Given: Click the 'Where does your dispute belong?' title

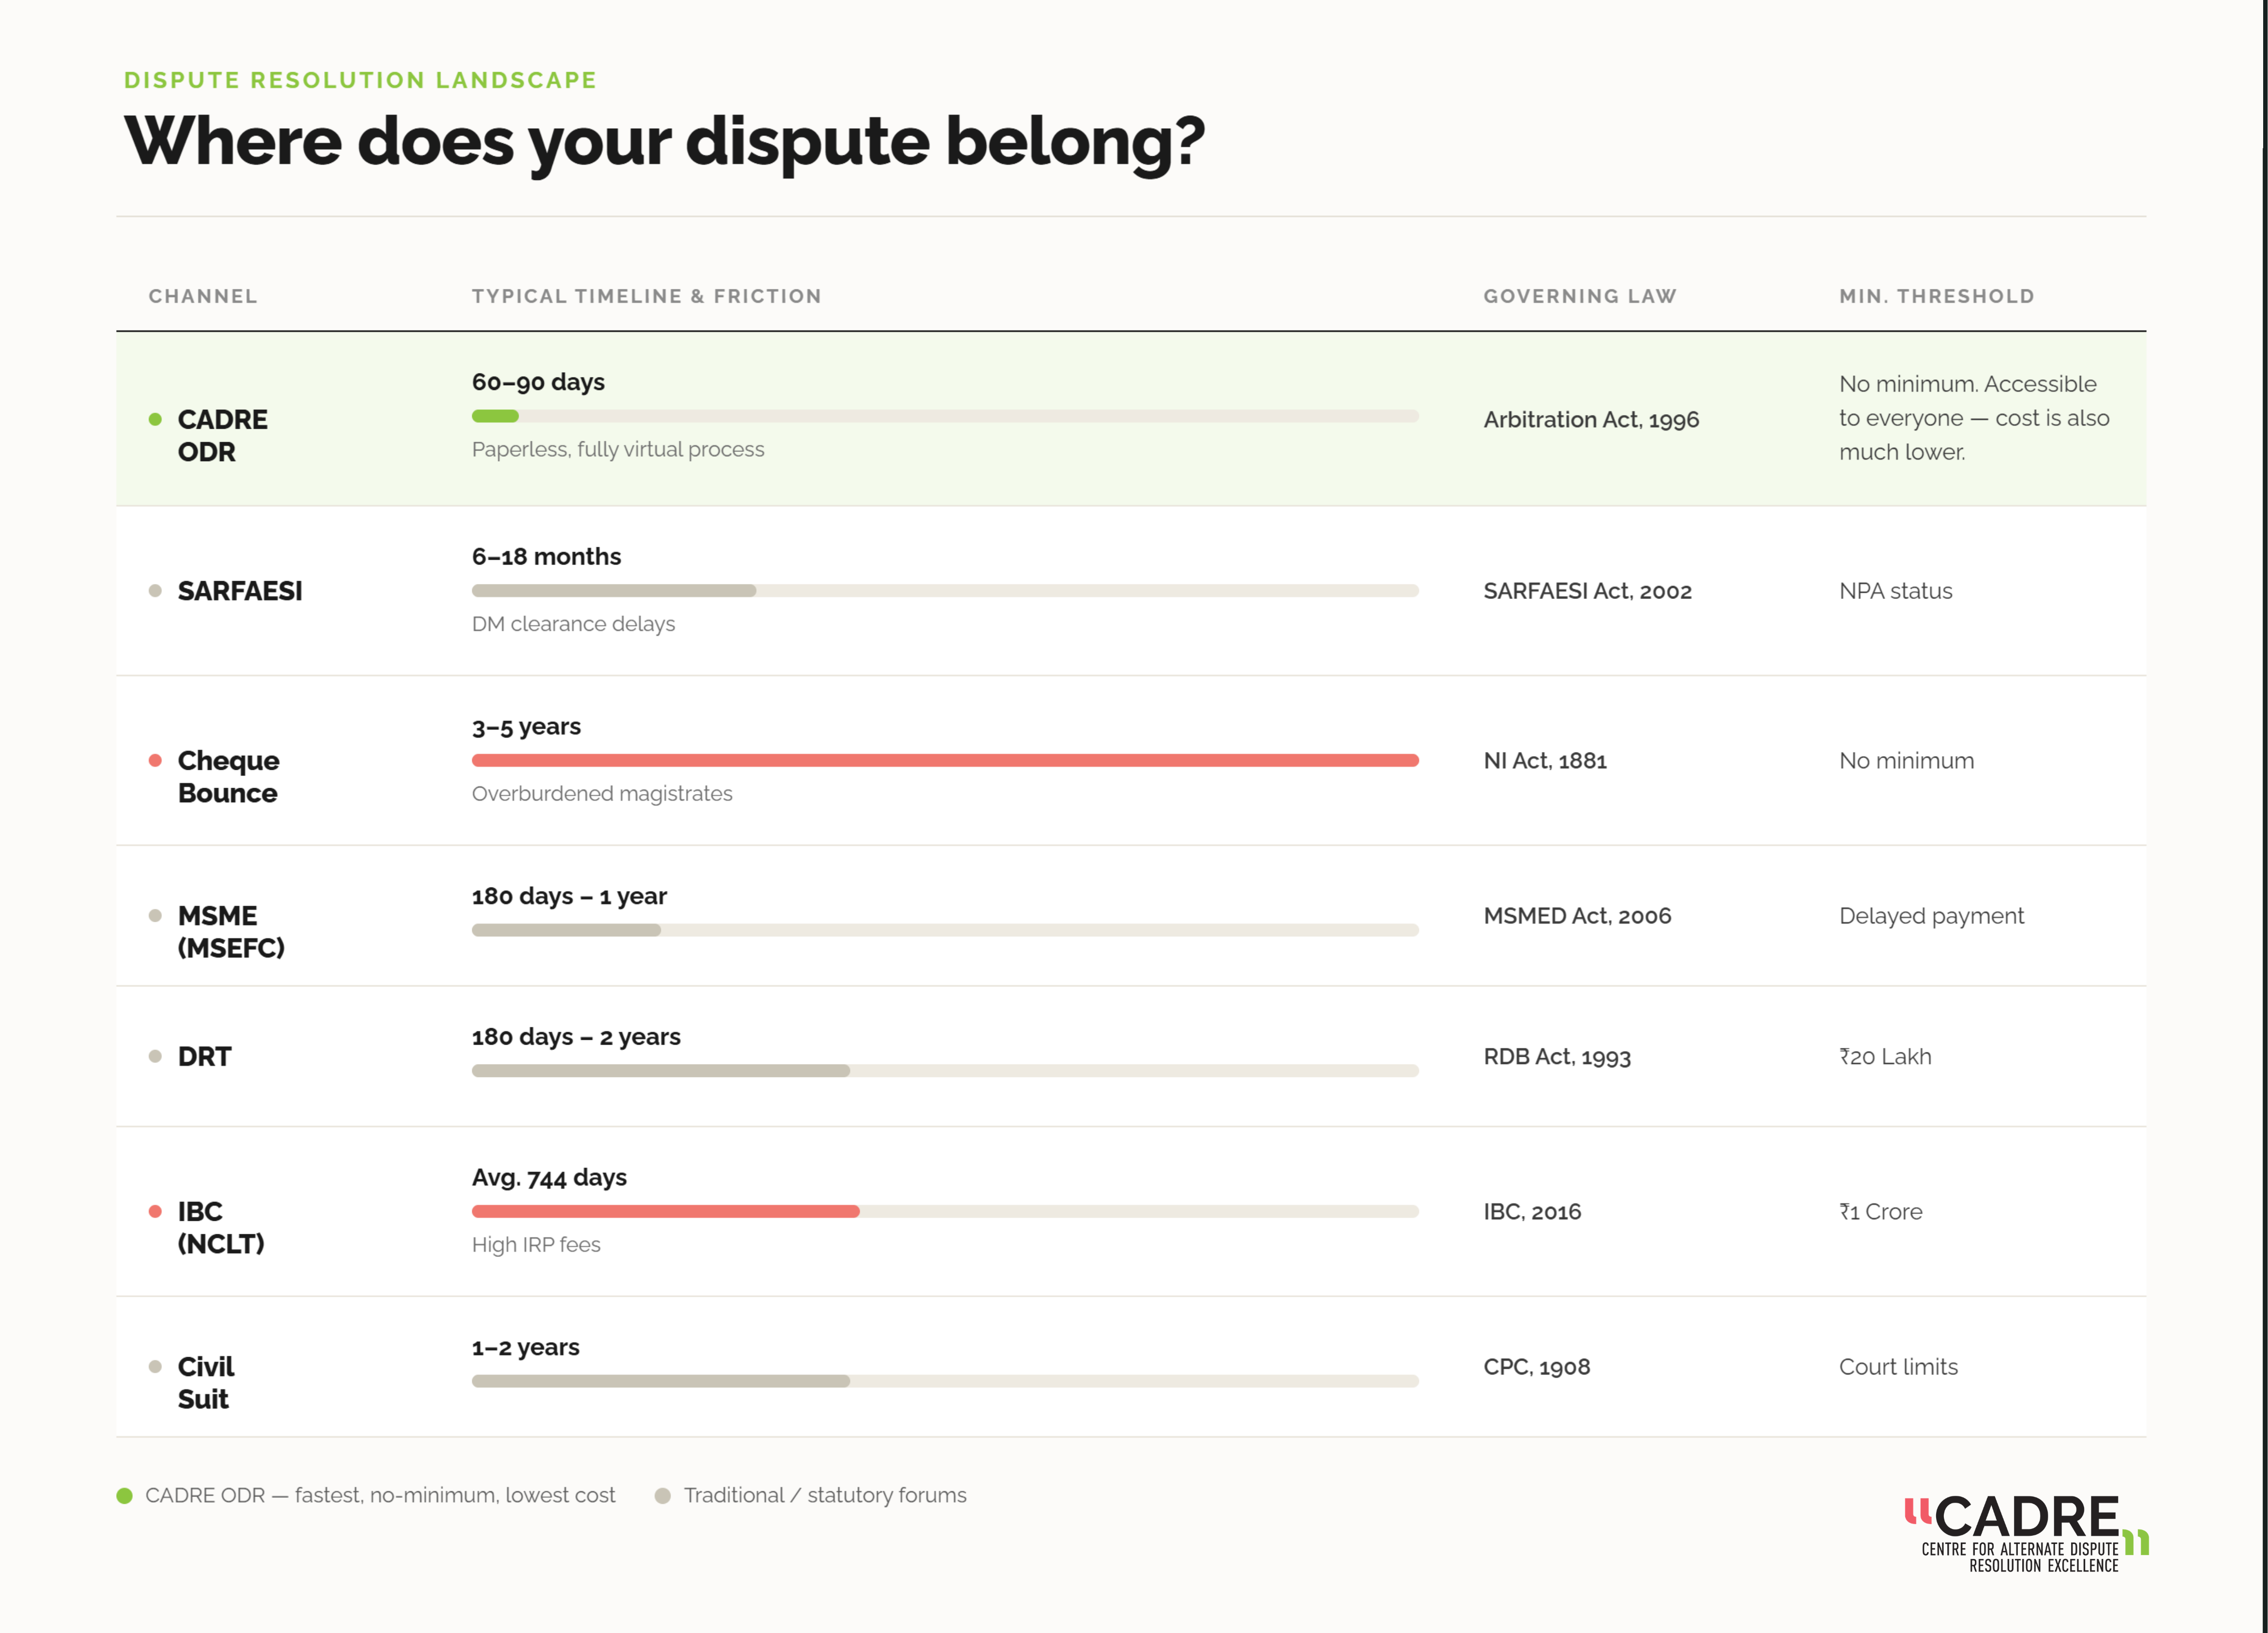Looking at the screenshot, I should click(x=665, y=141).
